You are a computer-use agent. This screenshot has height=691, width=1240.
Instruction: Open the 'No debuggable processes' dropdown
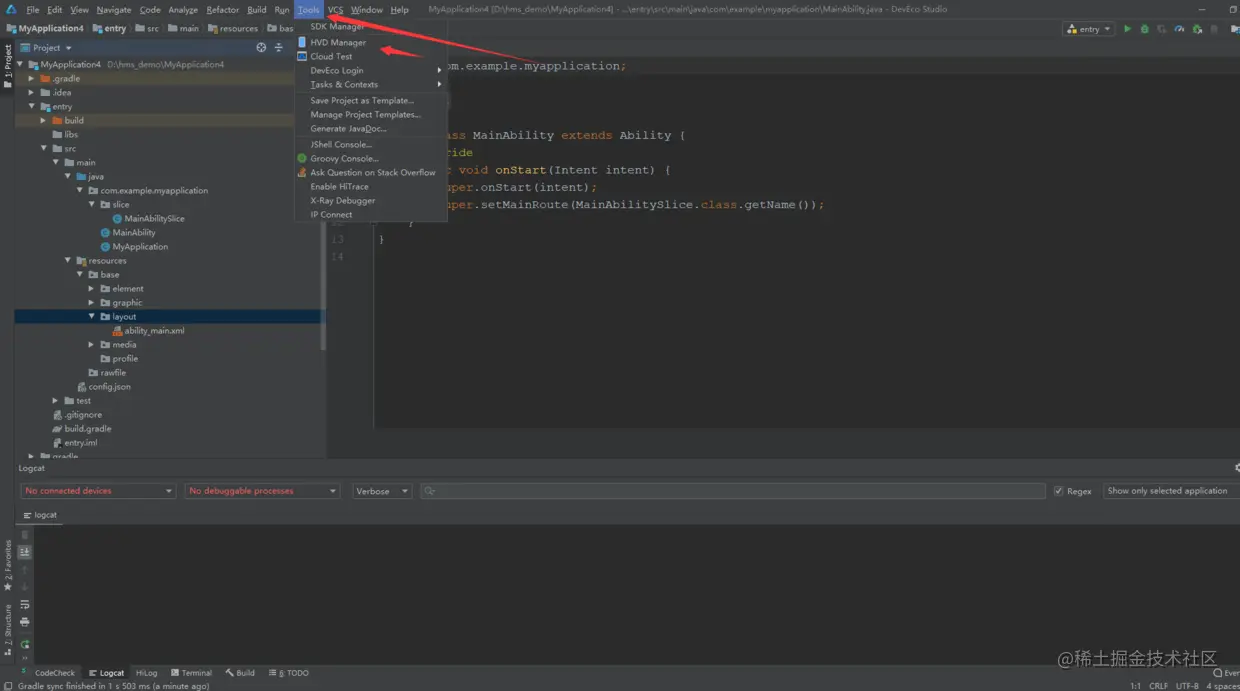point(262,491)
